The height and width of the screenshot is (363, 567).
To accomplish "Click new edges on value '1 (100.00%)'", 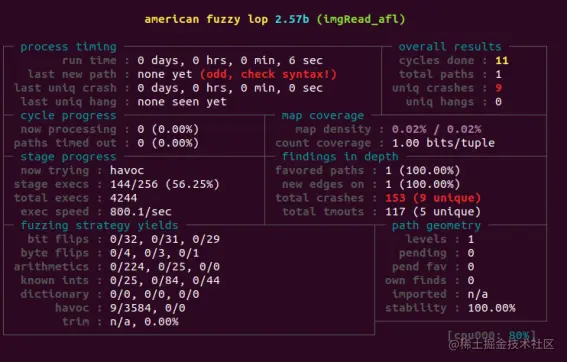I will click(423, 184).
